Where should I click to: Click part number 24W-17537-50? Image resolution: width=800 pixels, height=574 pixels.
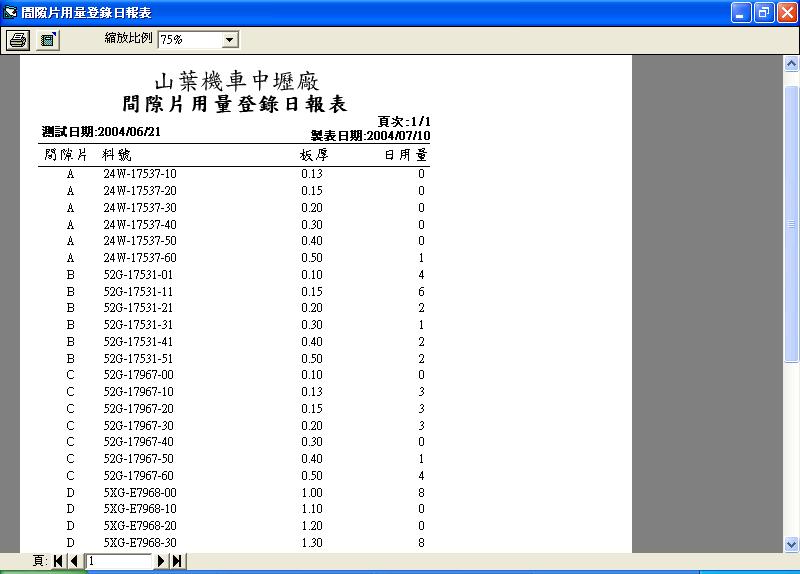tap(140, 241)
